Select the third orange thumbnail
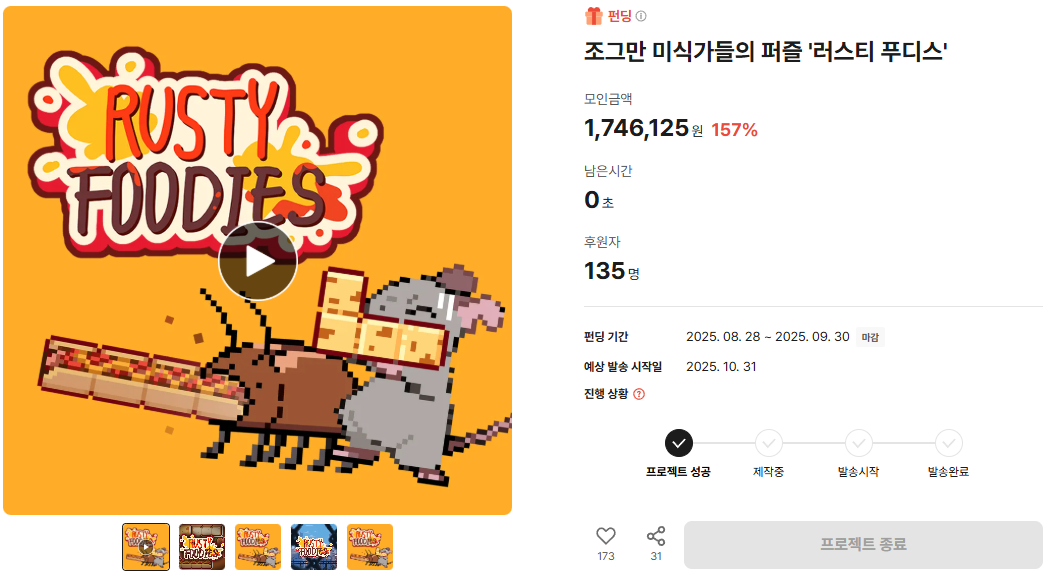Screen dimensions: 1051x580 click(x=258, y=547)
